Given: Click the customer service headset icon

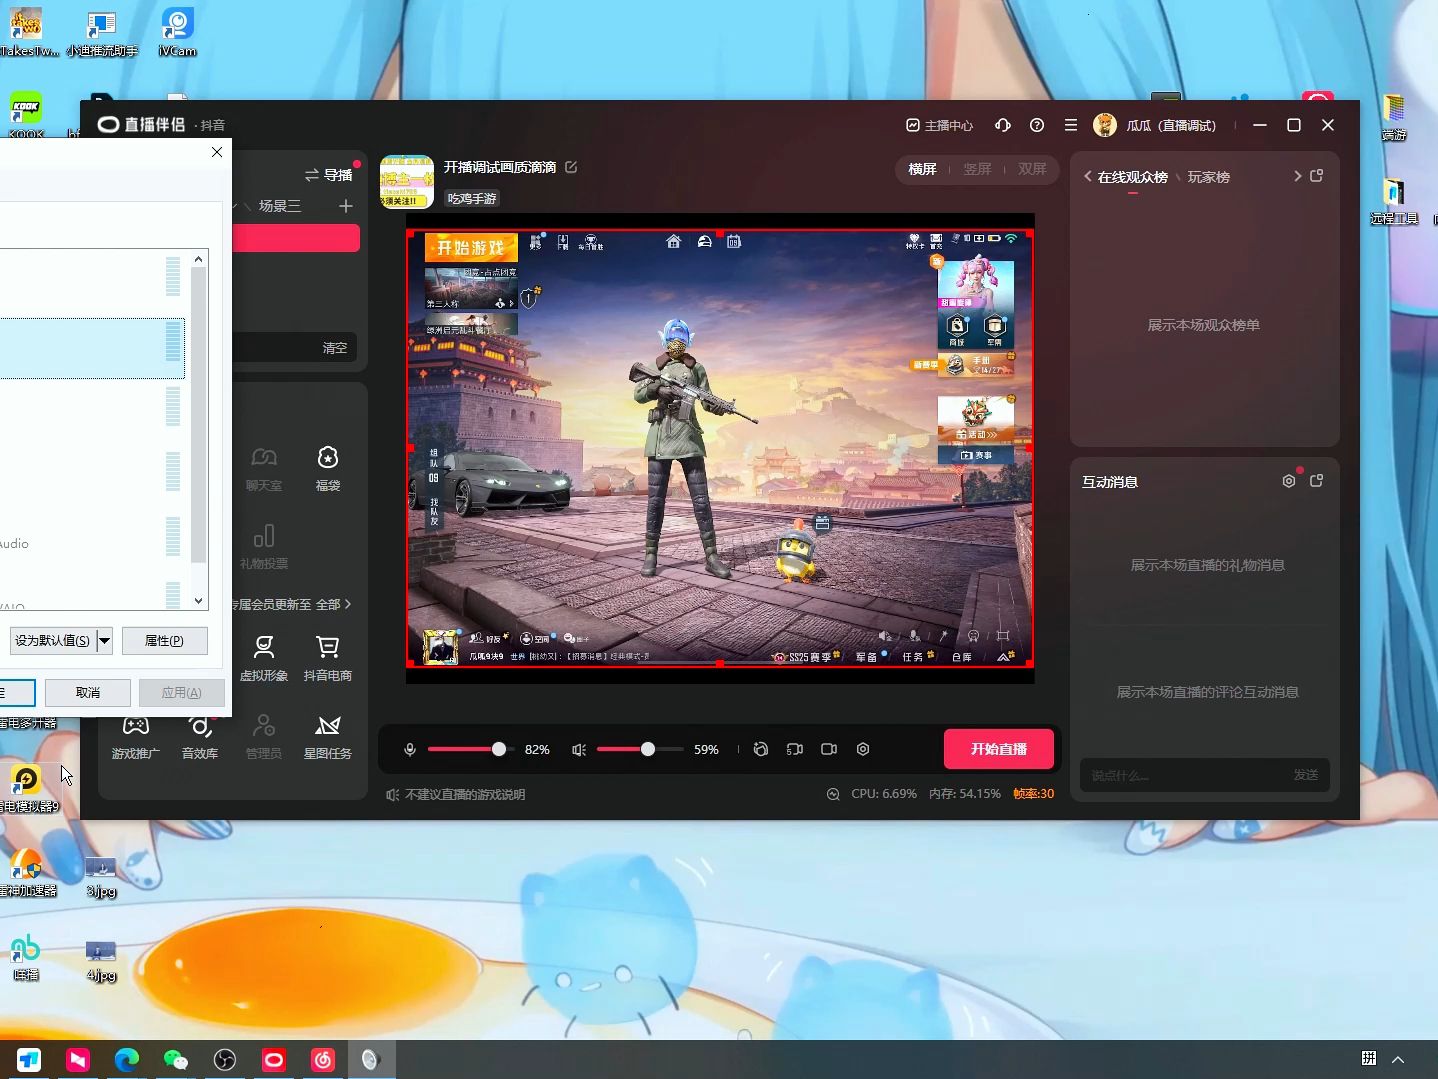Looking at the screenshot, I should pos(1003,125).
